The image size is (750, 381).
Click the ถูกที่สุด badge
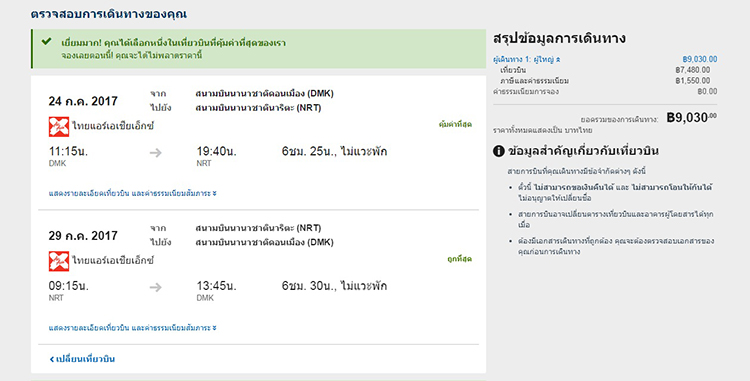tap(460, 259)
